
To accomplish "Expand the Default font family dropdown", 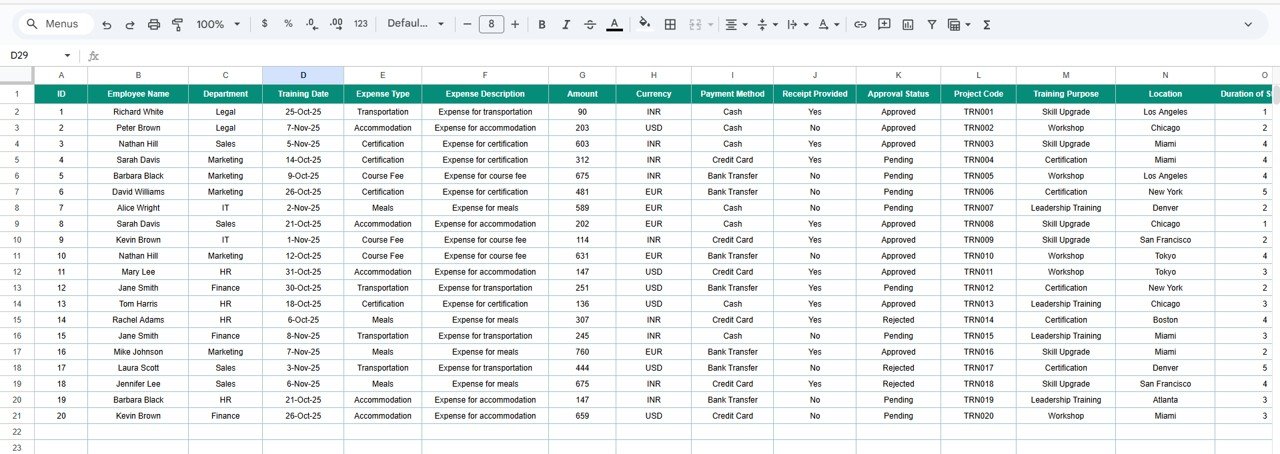I will tap(415, 24).
